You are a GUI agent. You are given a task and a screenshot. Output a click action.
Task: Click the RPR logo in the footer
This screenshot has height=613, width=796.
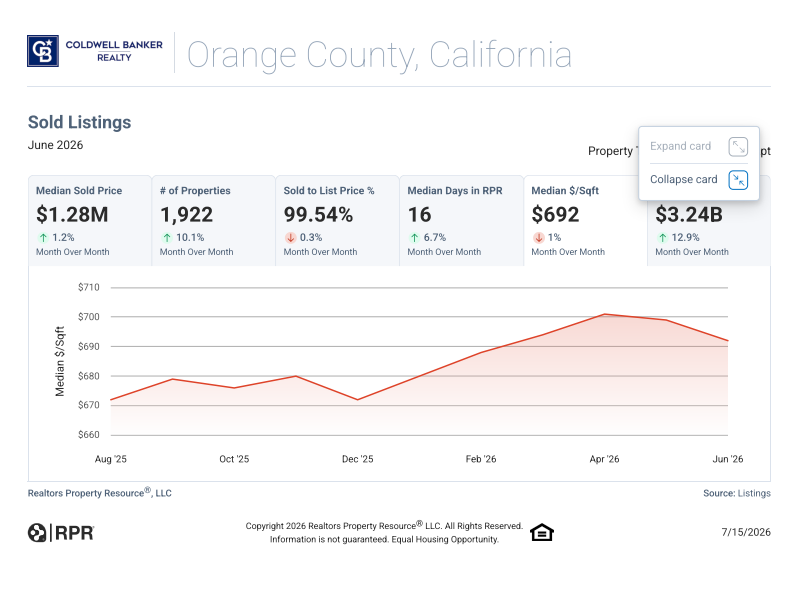pos(61,533)
